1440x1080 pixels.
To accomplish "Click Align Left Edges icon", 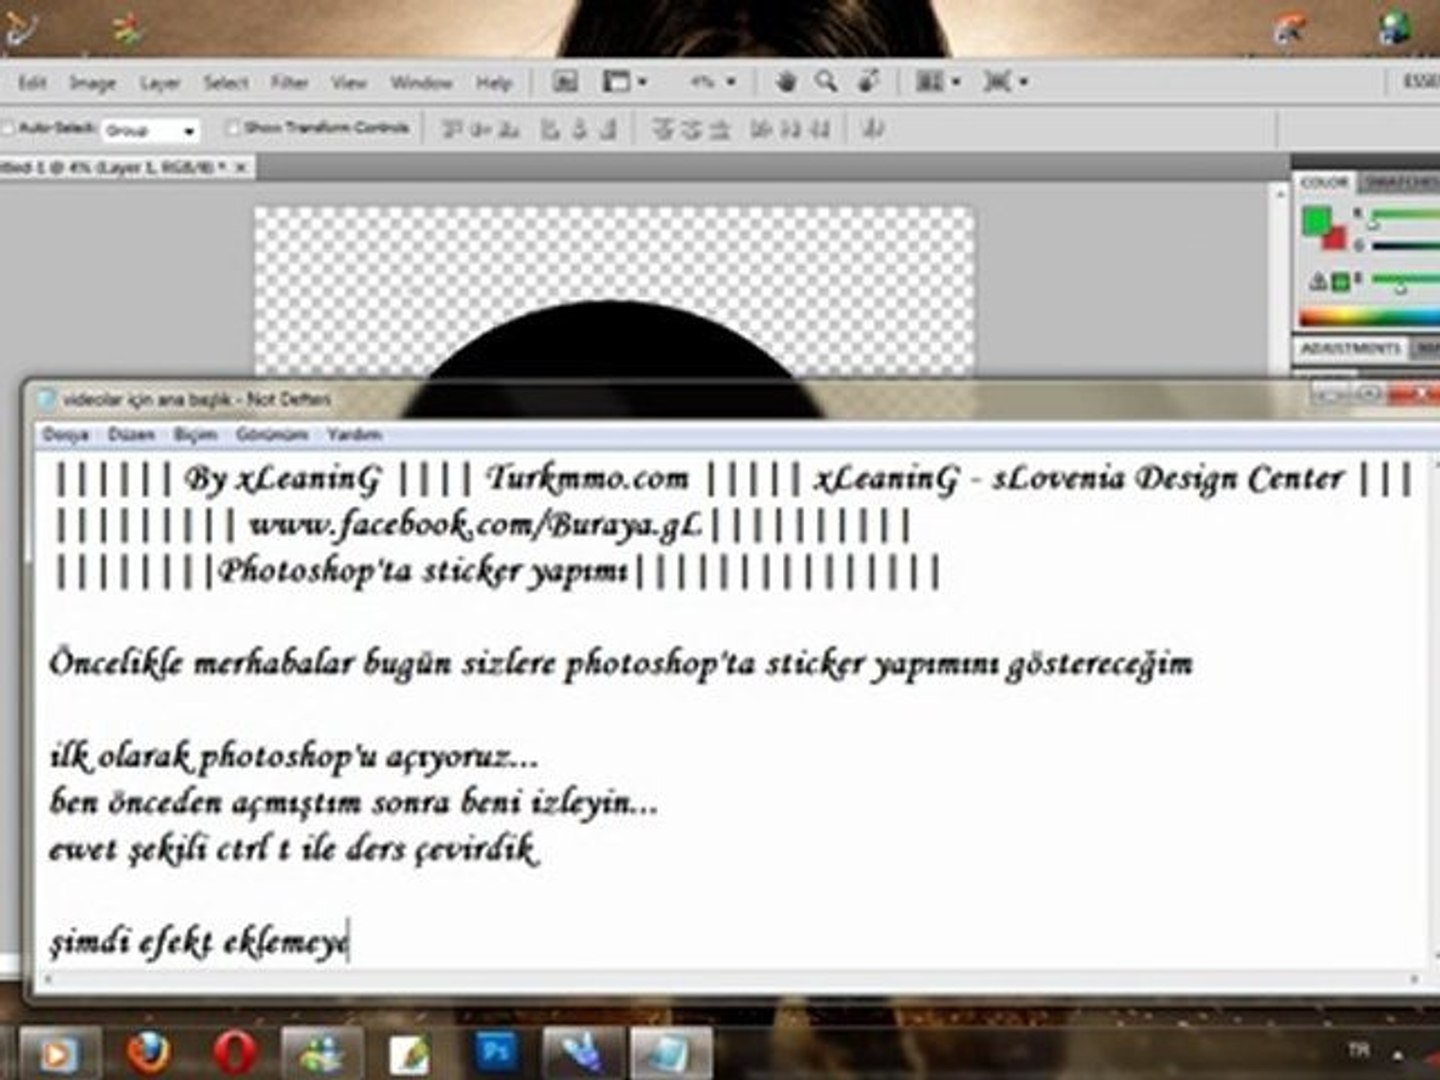I will pyautogui.click(x=550, y=129).
